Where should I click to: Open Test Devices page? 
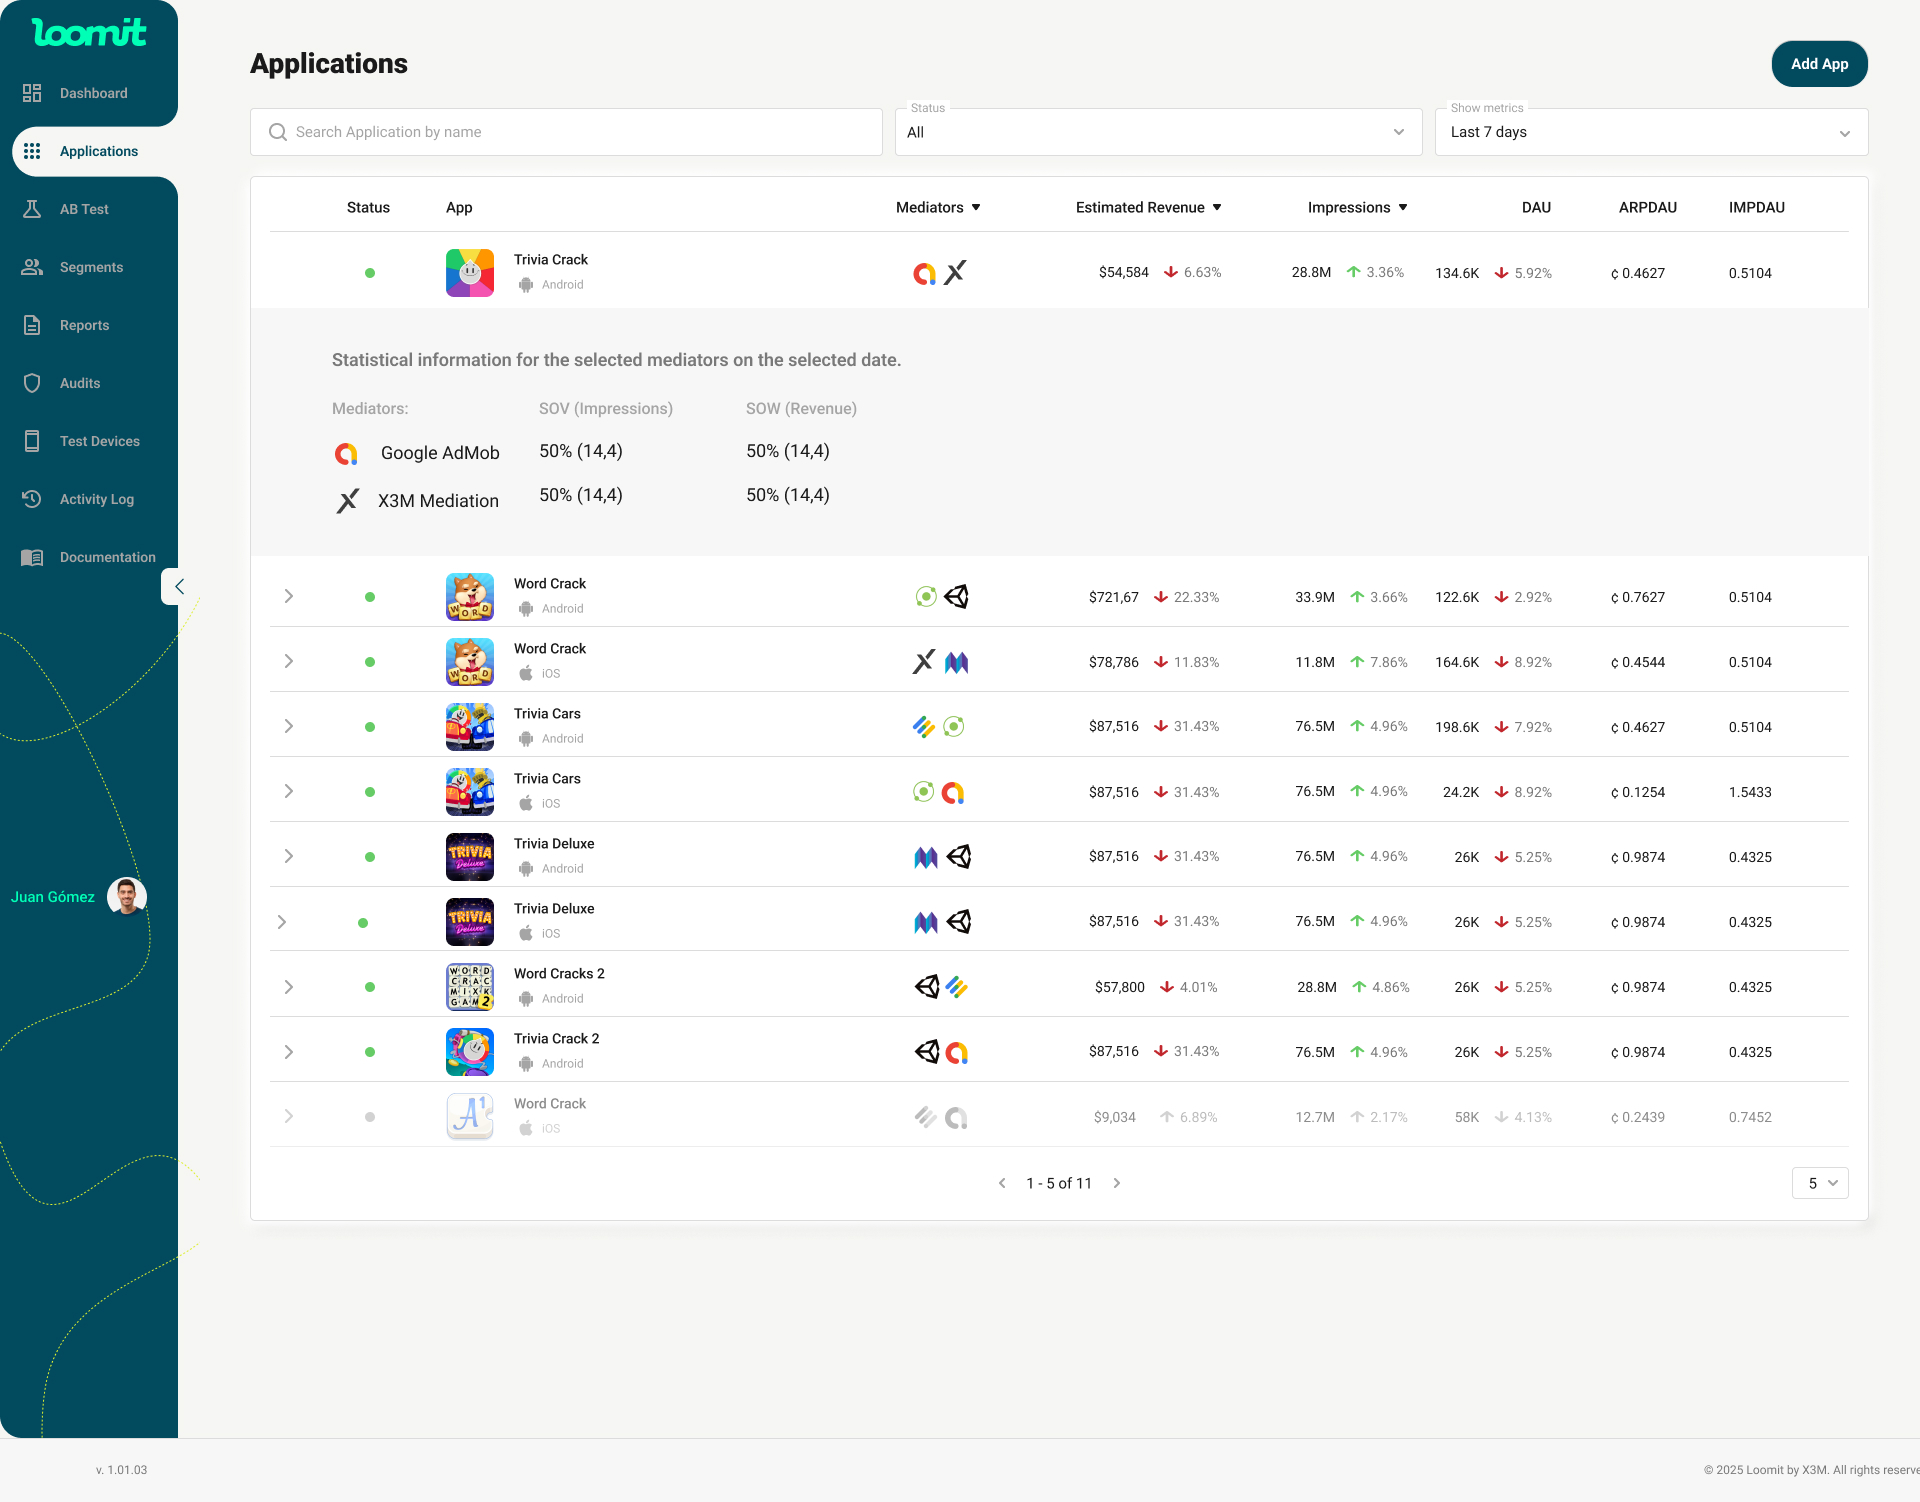99,441
